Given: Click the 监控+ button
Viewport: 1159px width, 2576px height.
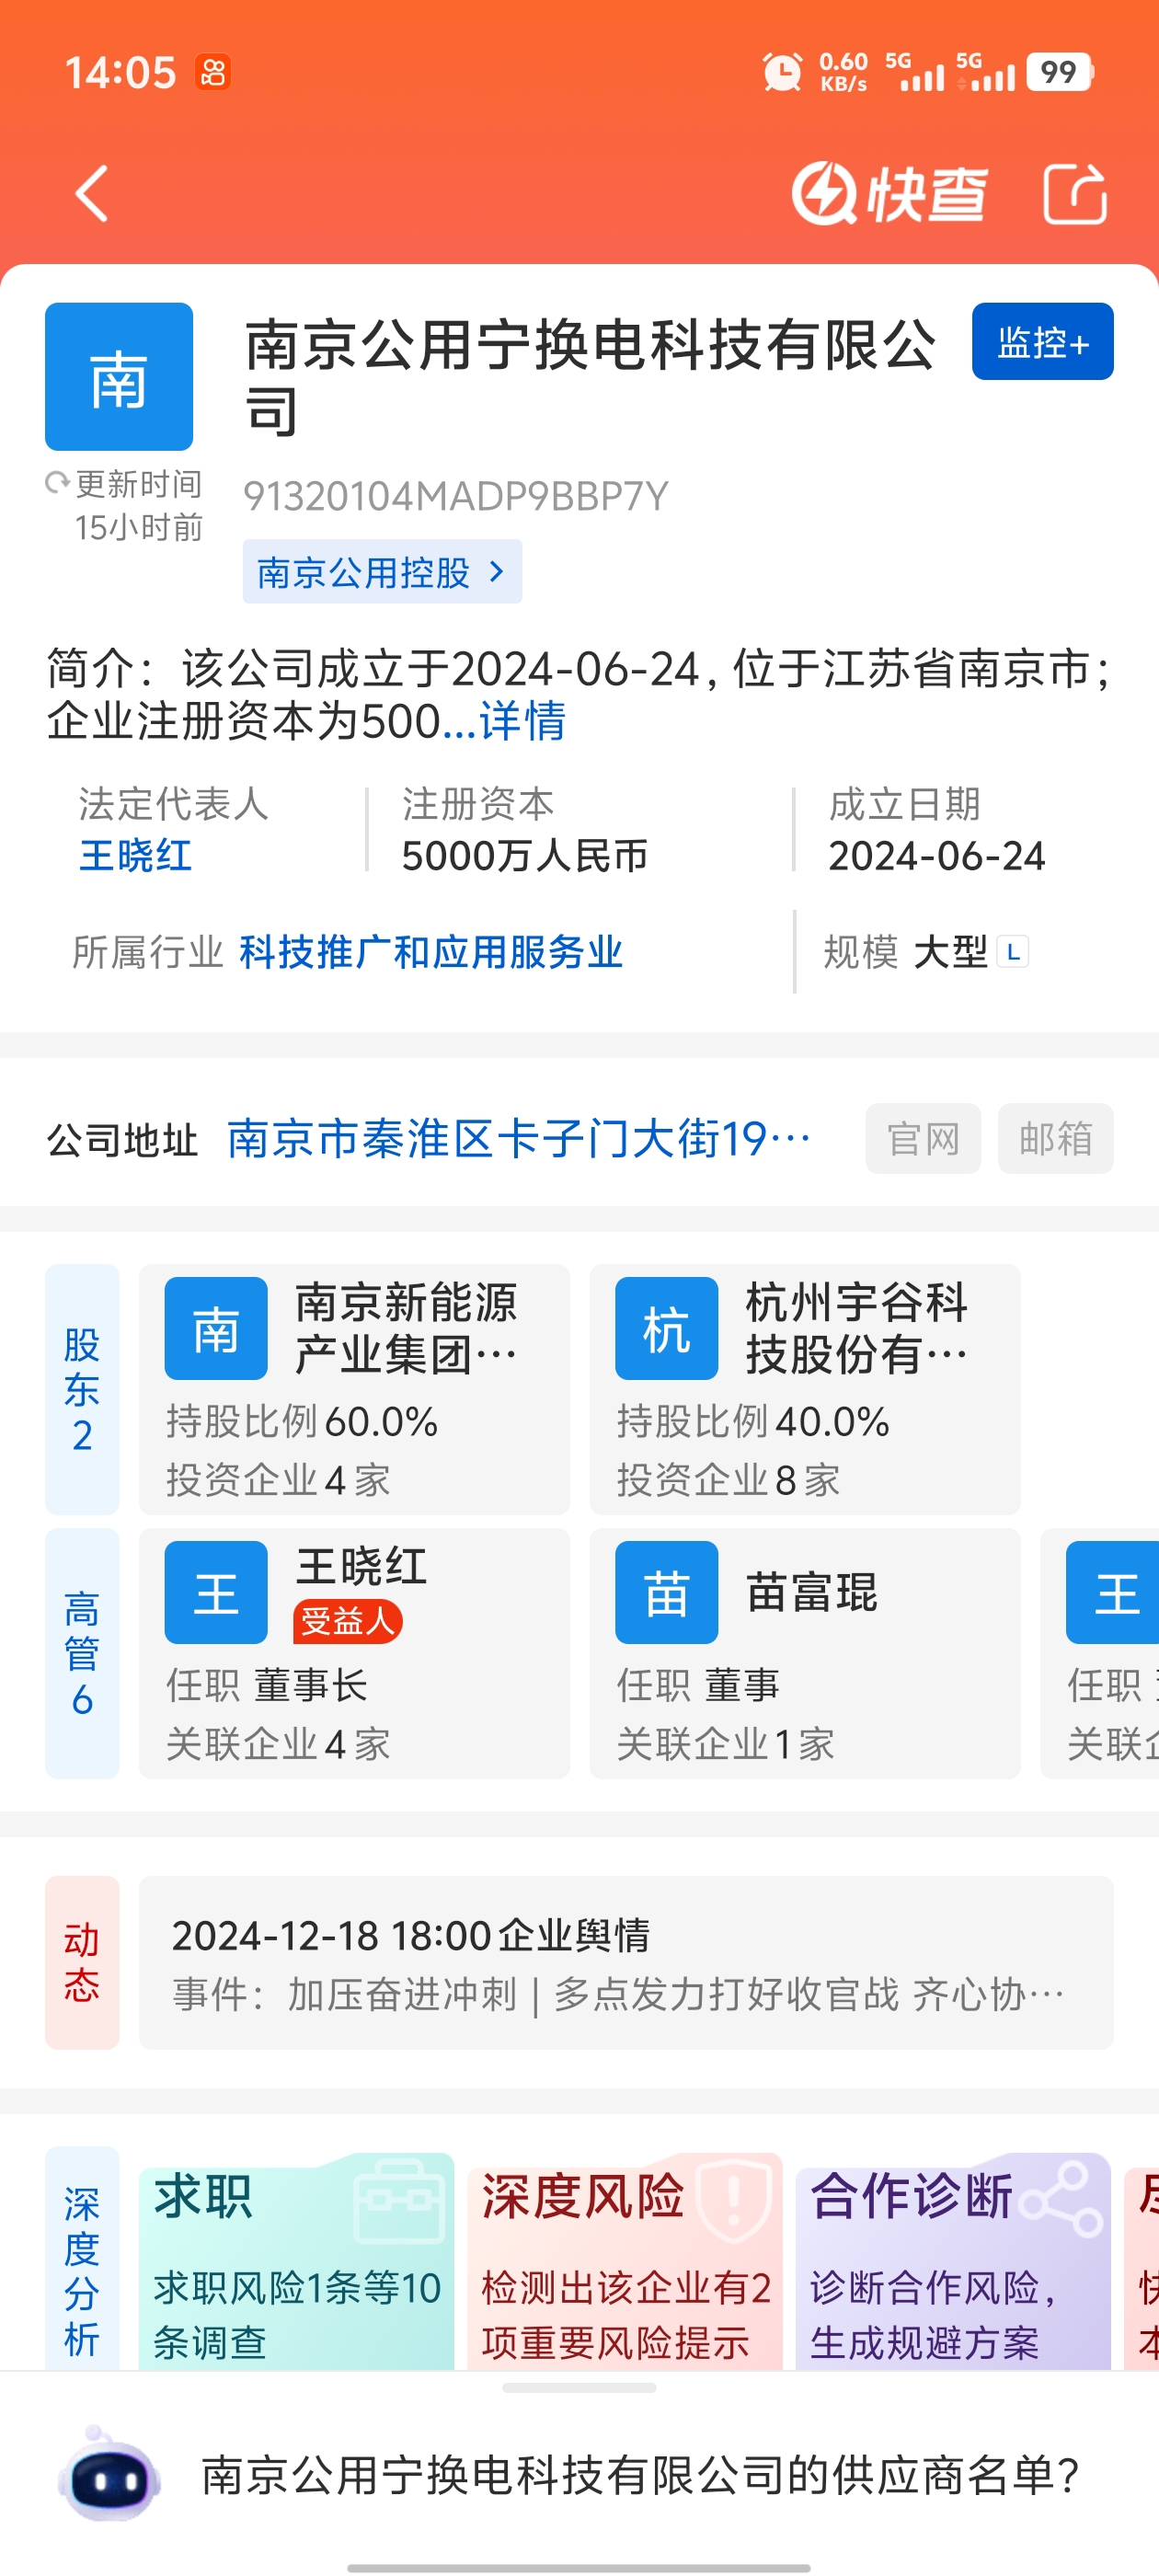Looking at the screenshot, I should (1042, 341).
